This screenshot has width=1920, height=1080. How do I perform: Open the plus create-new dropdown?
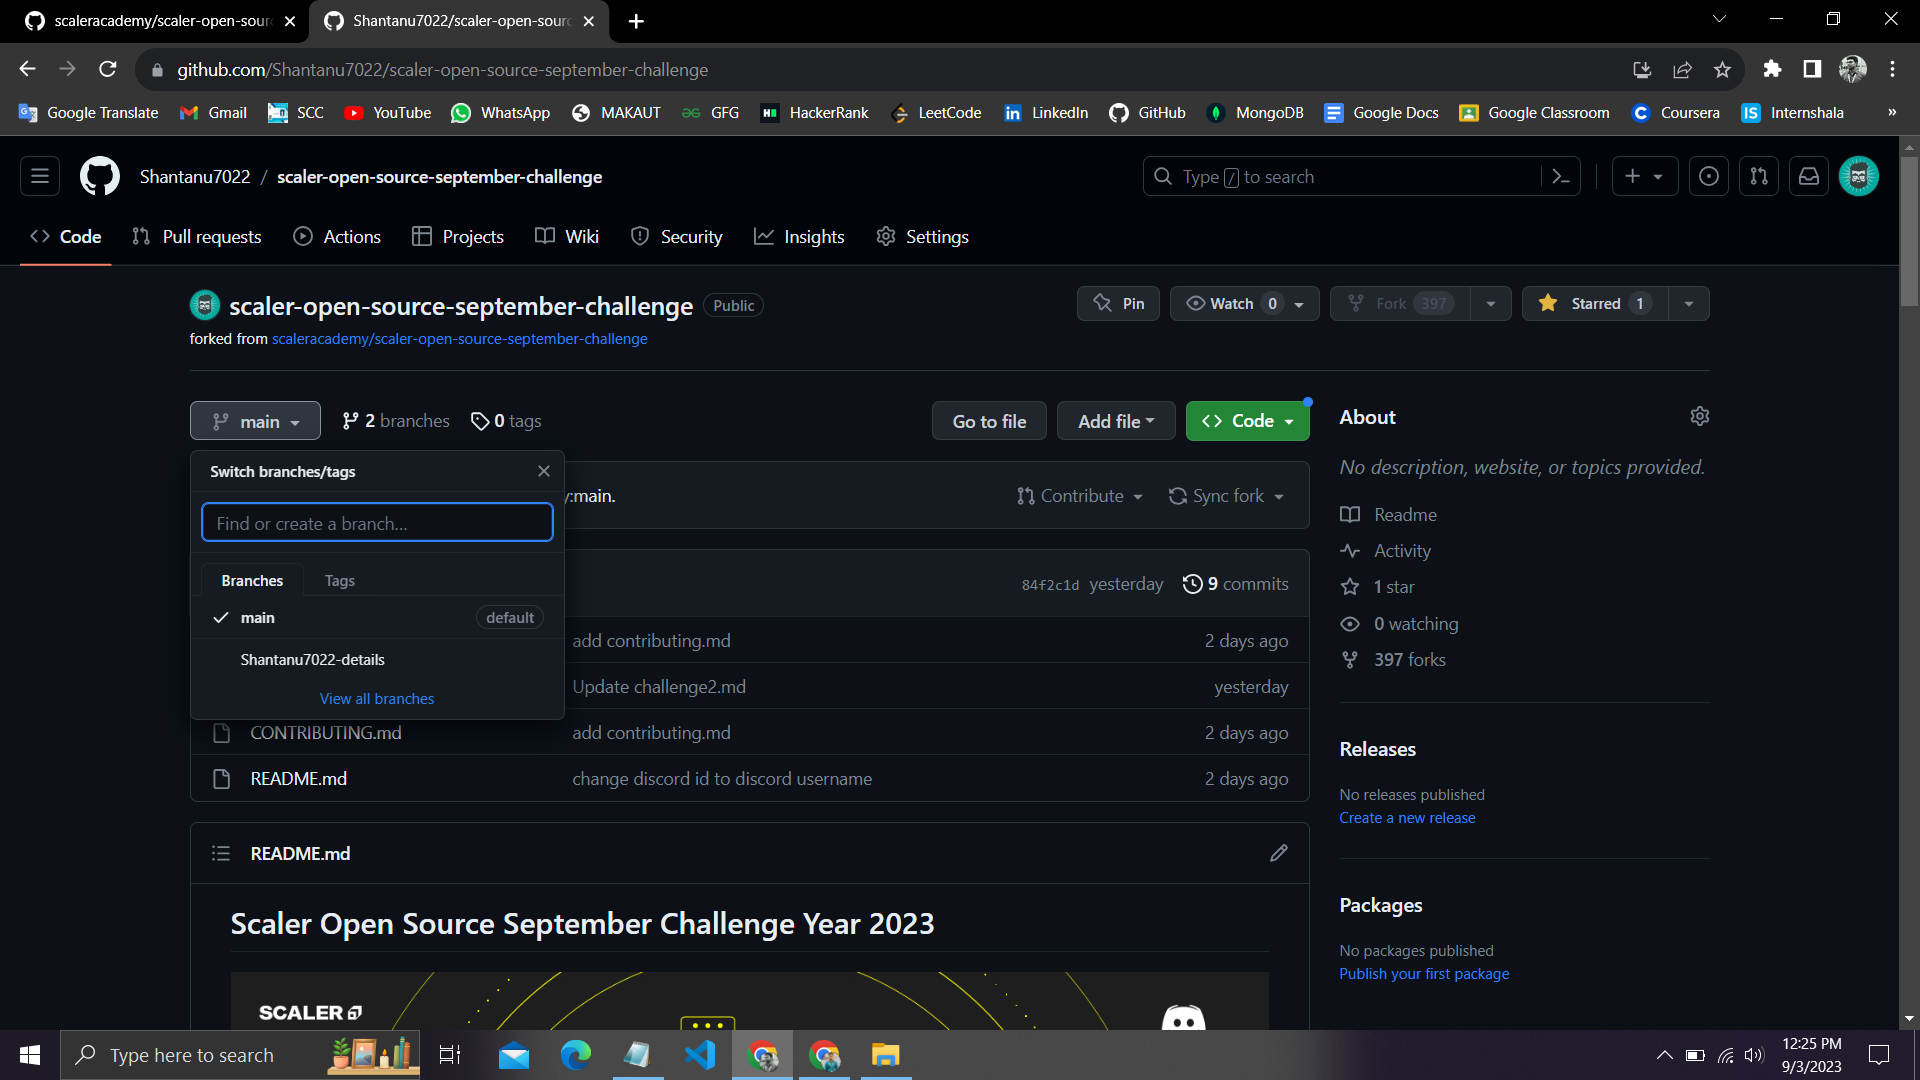click(1644, 175)
